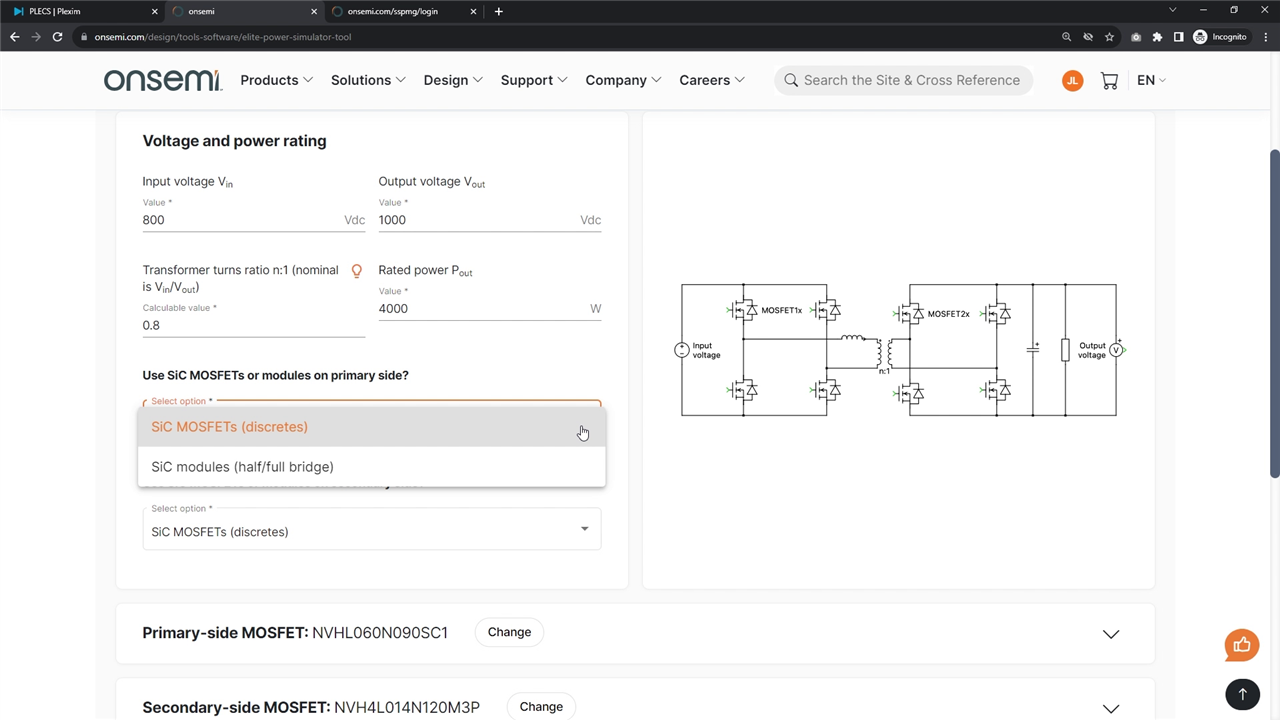Viewport: 1280px width, 720px height.
Task: Click the orange thumbs-up feedback button
Action: (x=1242, y=645)
